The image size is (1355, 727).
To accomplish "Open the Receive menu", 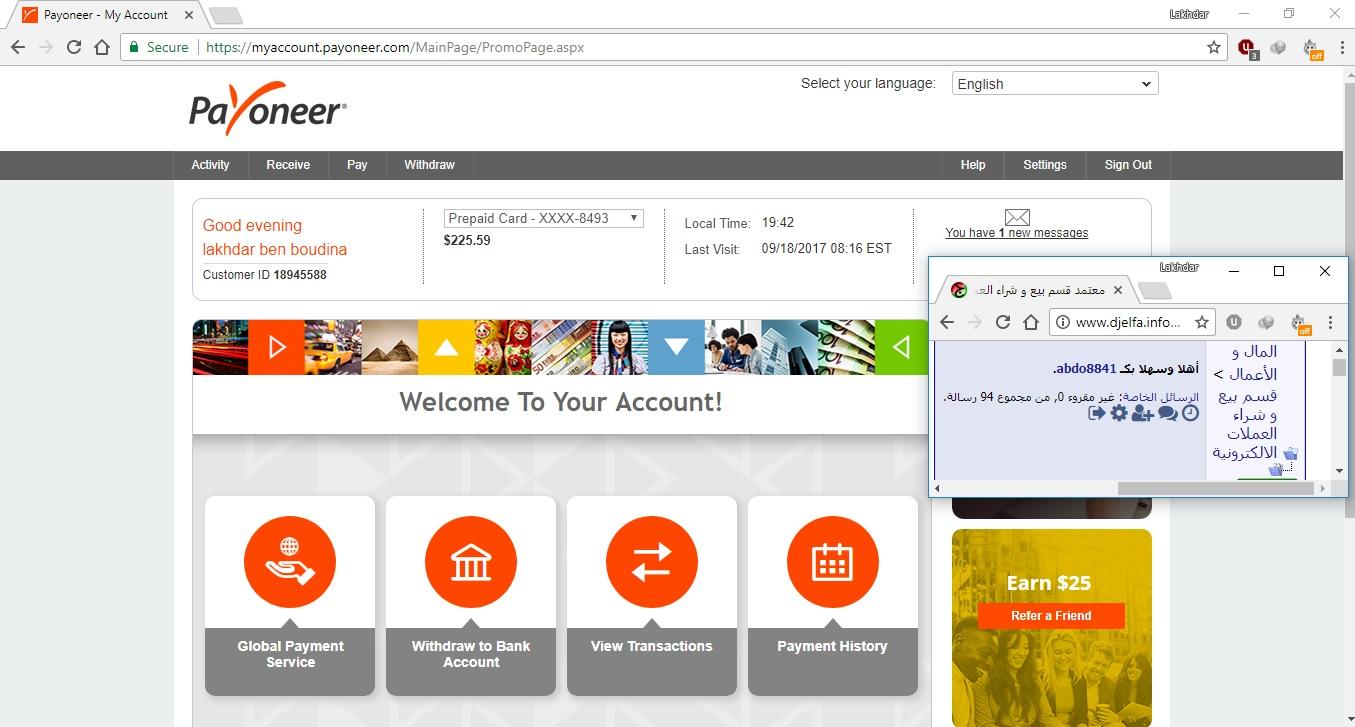I will (288, 165).
